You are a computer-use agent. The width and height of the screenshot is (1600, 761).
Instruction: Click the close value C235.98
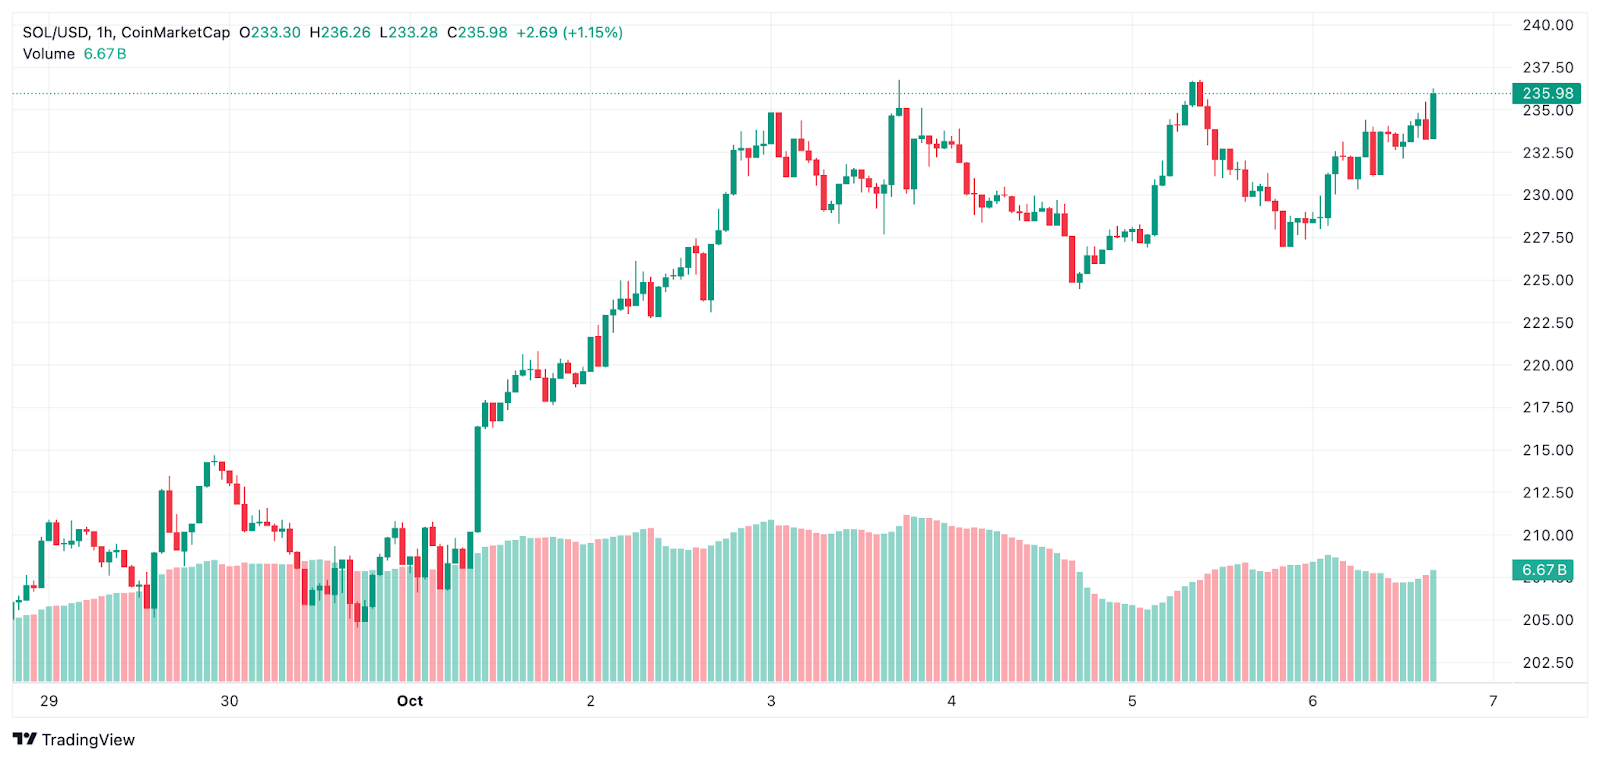(477, 32)
